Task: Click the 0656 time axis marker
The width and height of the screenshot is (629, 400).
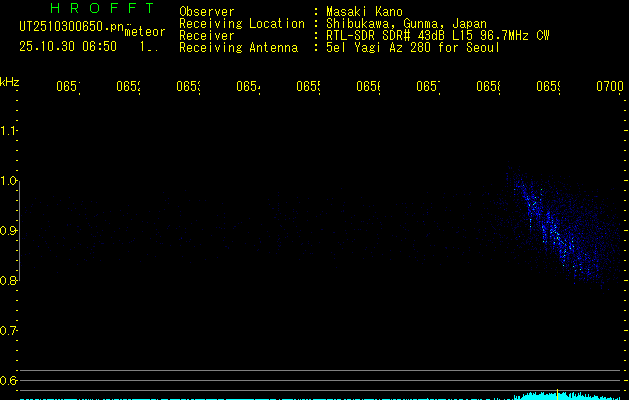Action: [x=368, y=86]
